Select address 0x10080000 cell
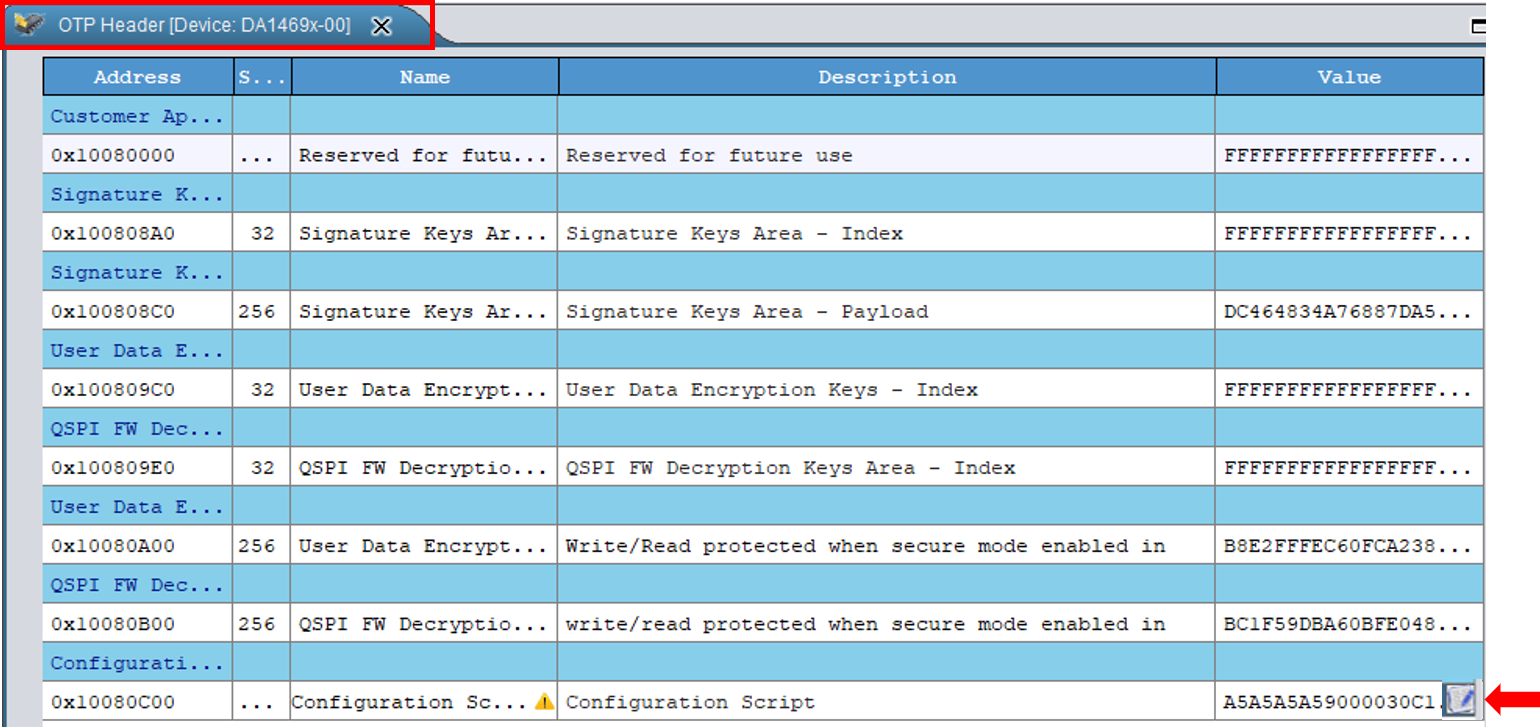Viewport: 1540px width, 727px height. [138, 155]
